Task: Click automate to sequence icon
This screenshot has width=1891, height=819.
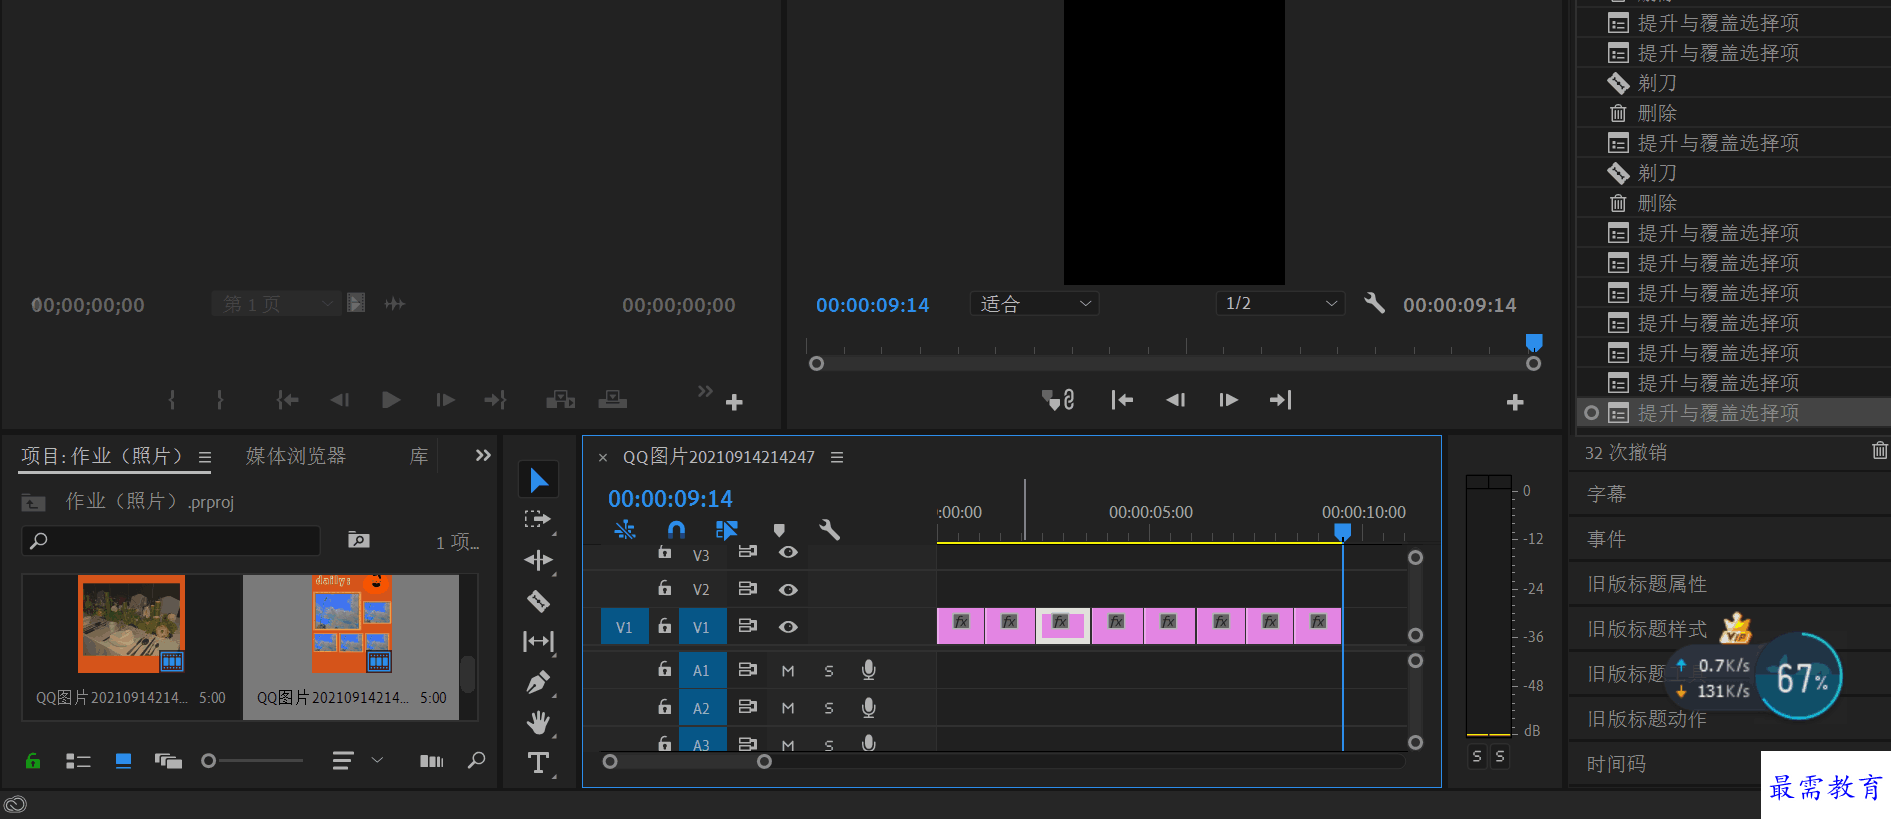Action: (x=431, y=761)
